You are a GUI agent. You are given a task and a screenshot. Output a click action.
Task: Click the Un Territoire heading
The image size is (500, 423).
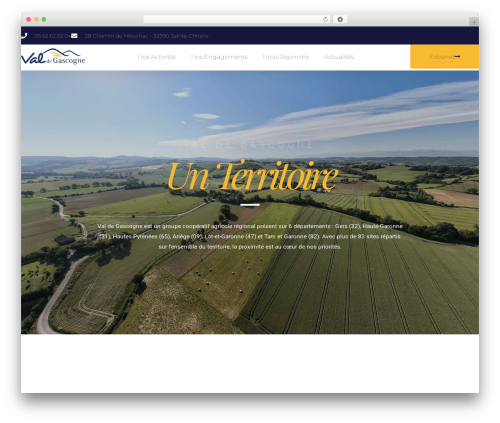coord(252,176)
